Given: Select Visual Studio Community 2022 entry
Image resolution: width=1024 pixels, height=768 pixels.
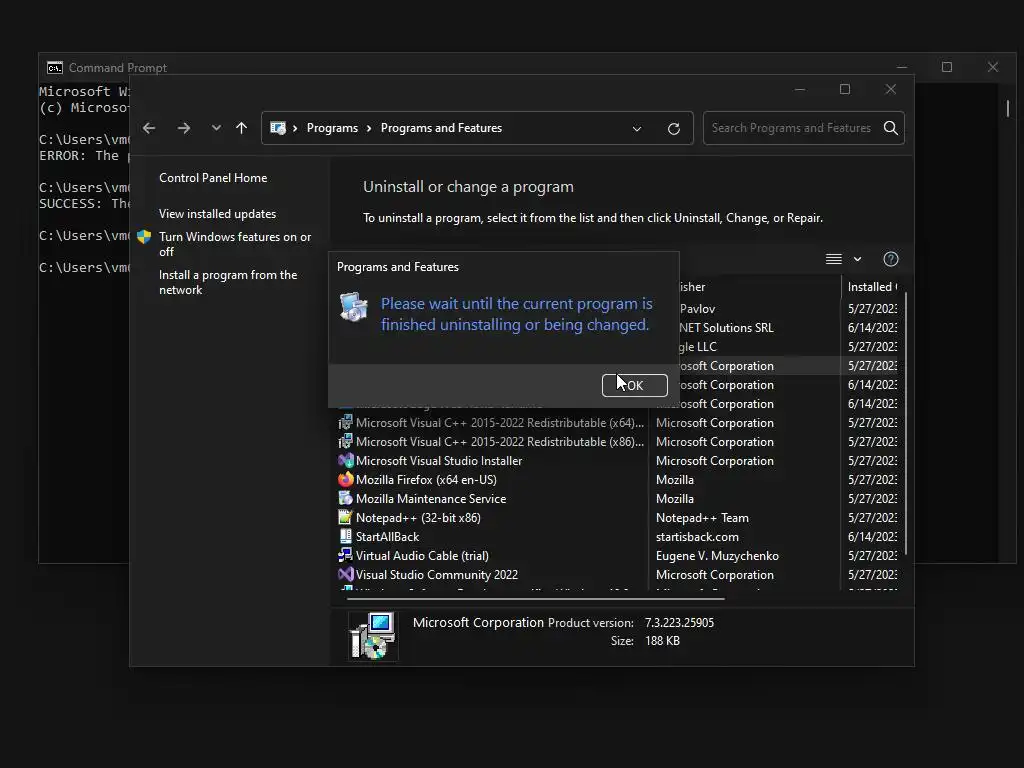Looking at the screenshot, I should tap(436, 574).
